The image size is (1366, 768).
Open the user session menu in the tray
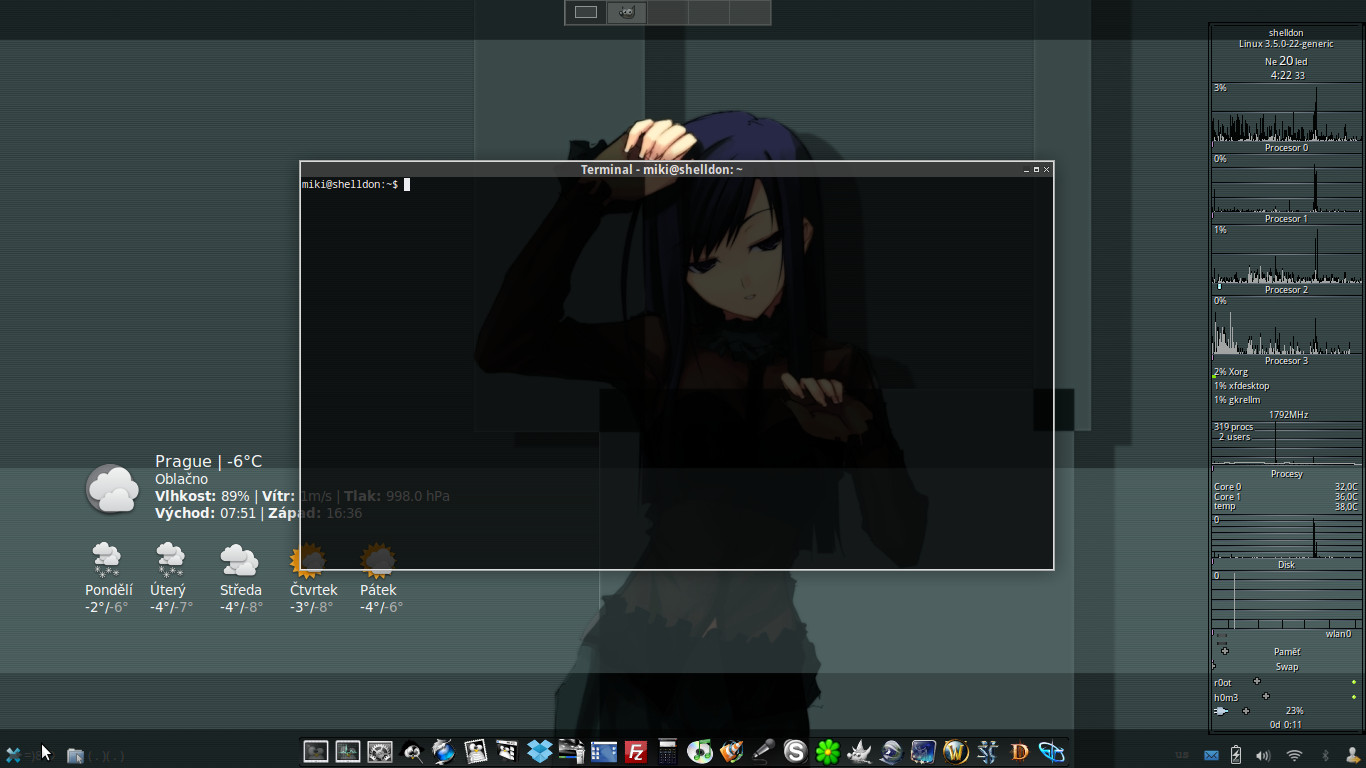[1352, 755]
